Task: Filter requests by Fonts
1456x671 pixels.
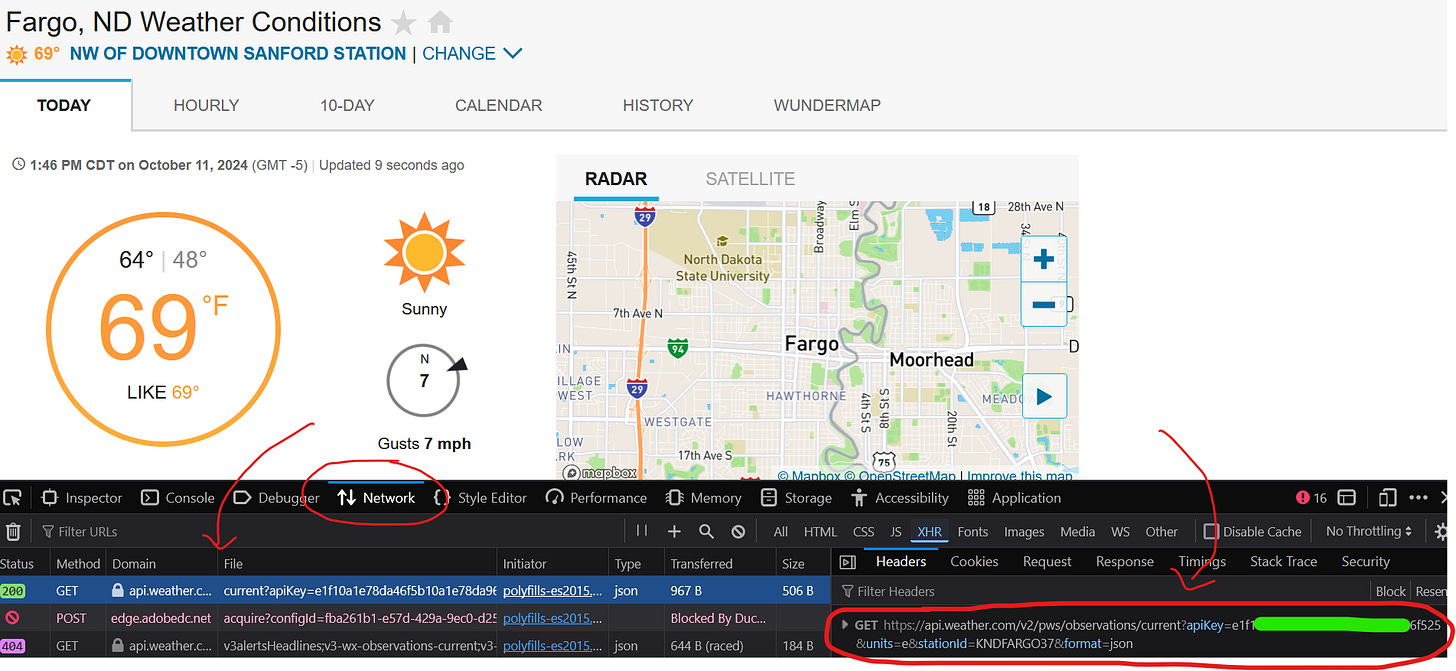Action: [973, 532]
